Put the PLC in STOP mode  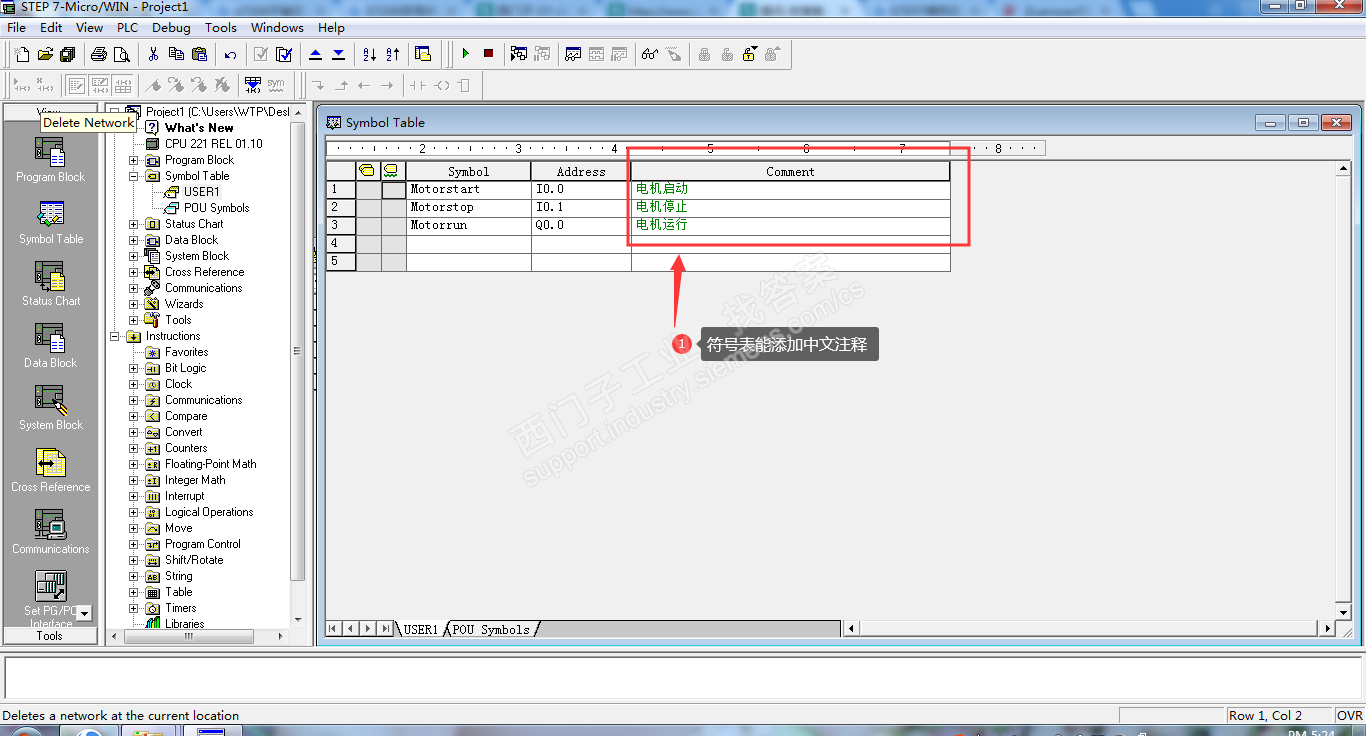click(x=488, y=54)
